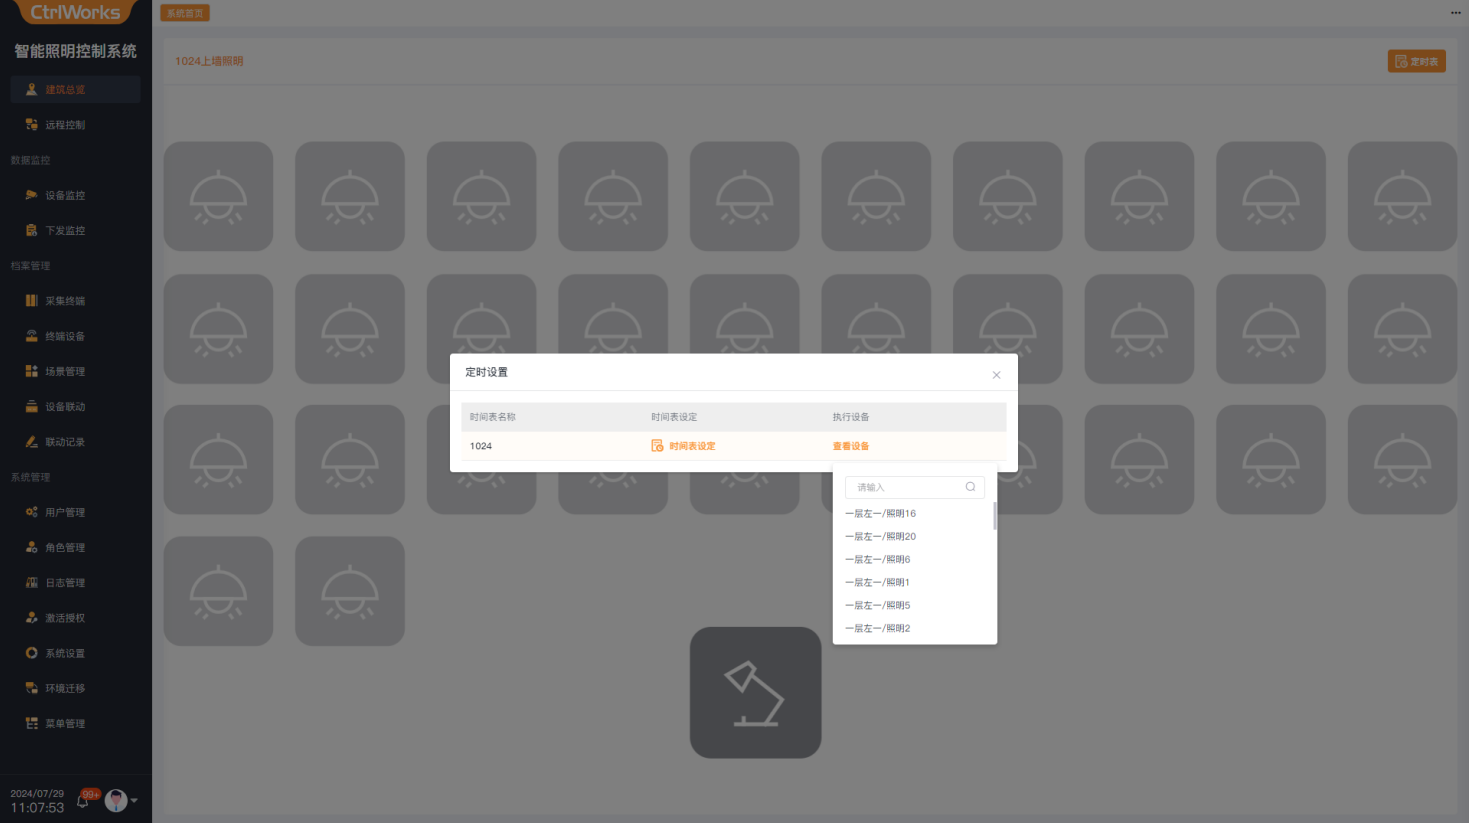Expand user account dropdown arrow
The width and height of the screenshot is (1469, 823).
tap(135, 800)
